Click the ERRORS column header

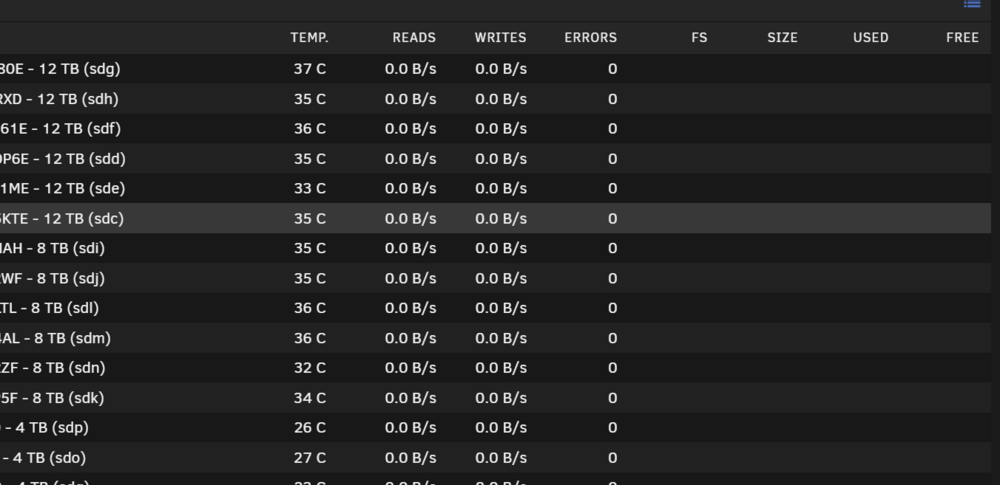591,38
